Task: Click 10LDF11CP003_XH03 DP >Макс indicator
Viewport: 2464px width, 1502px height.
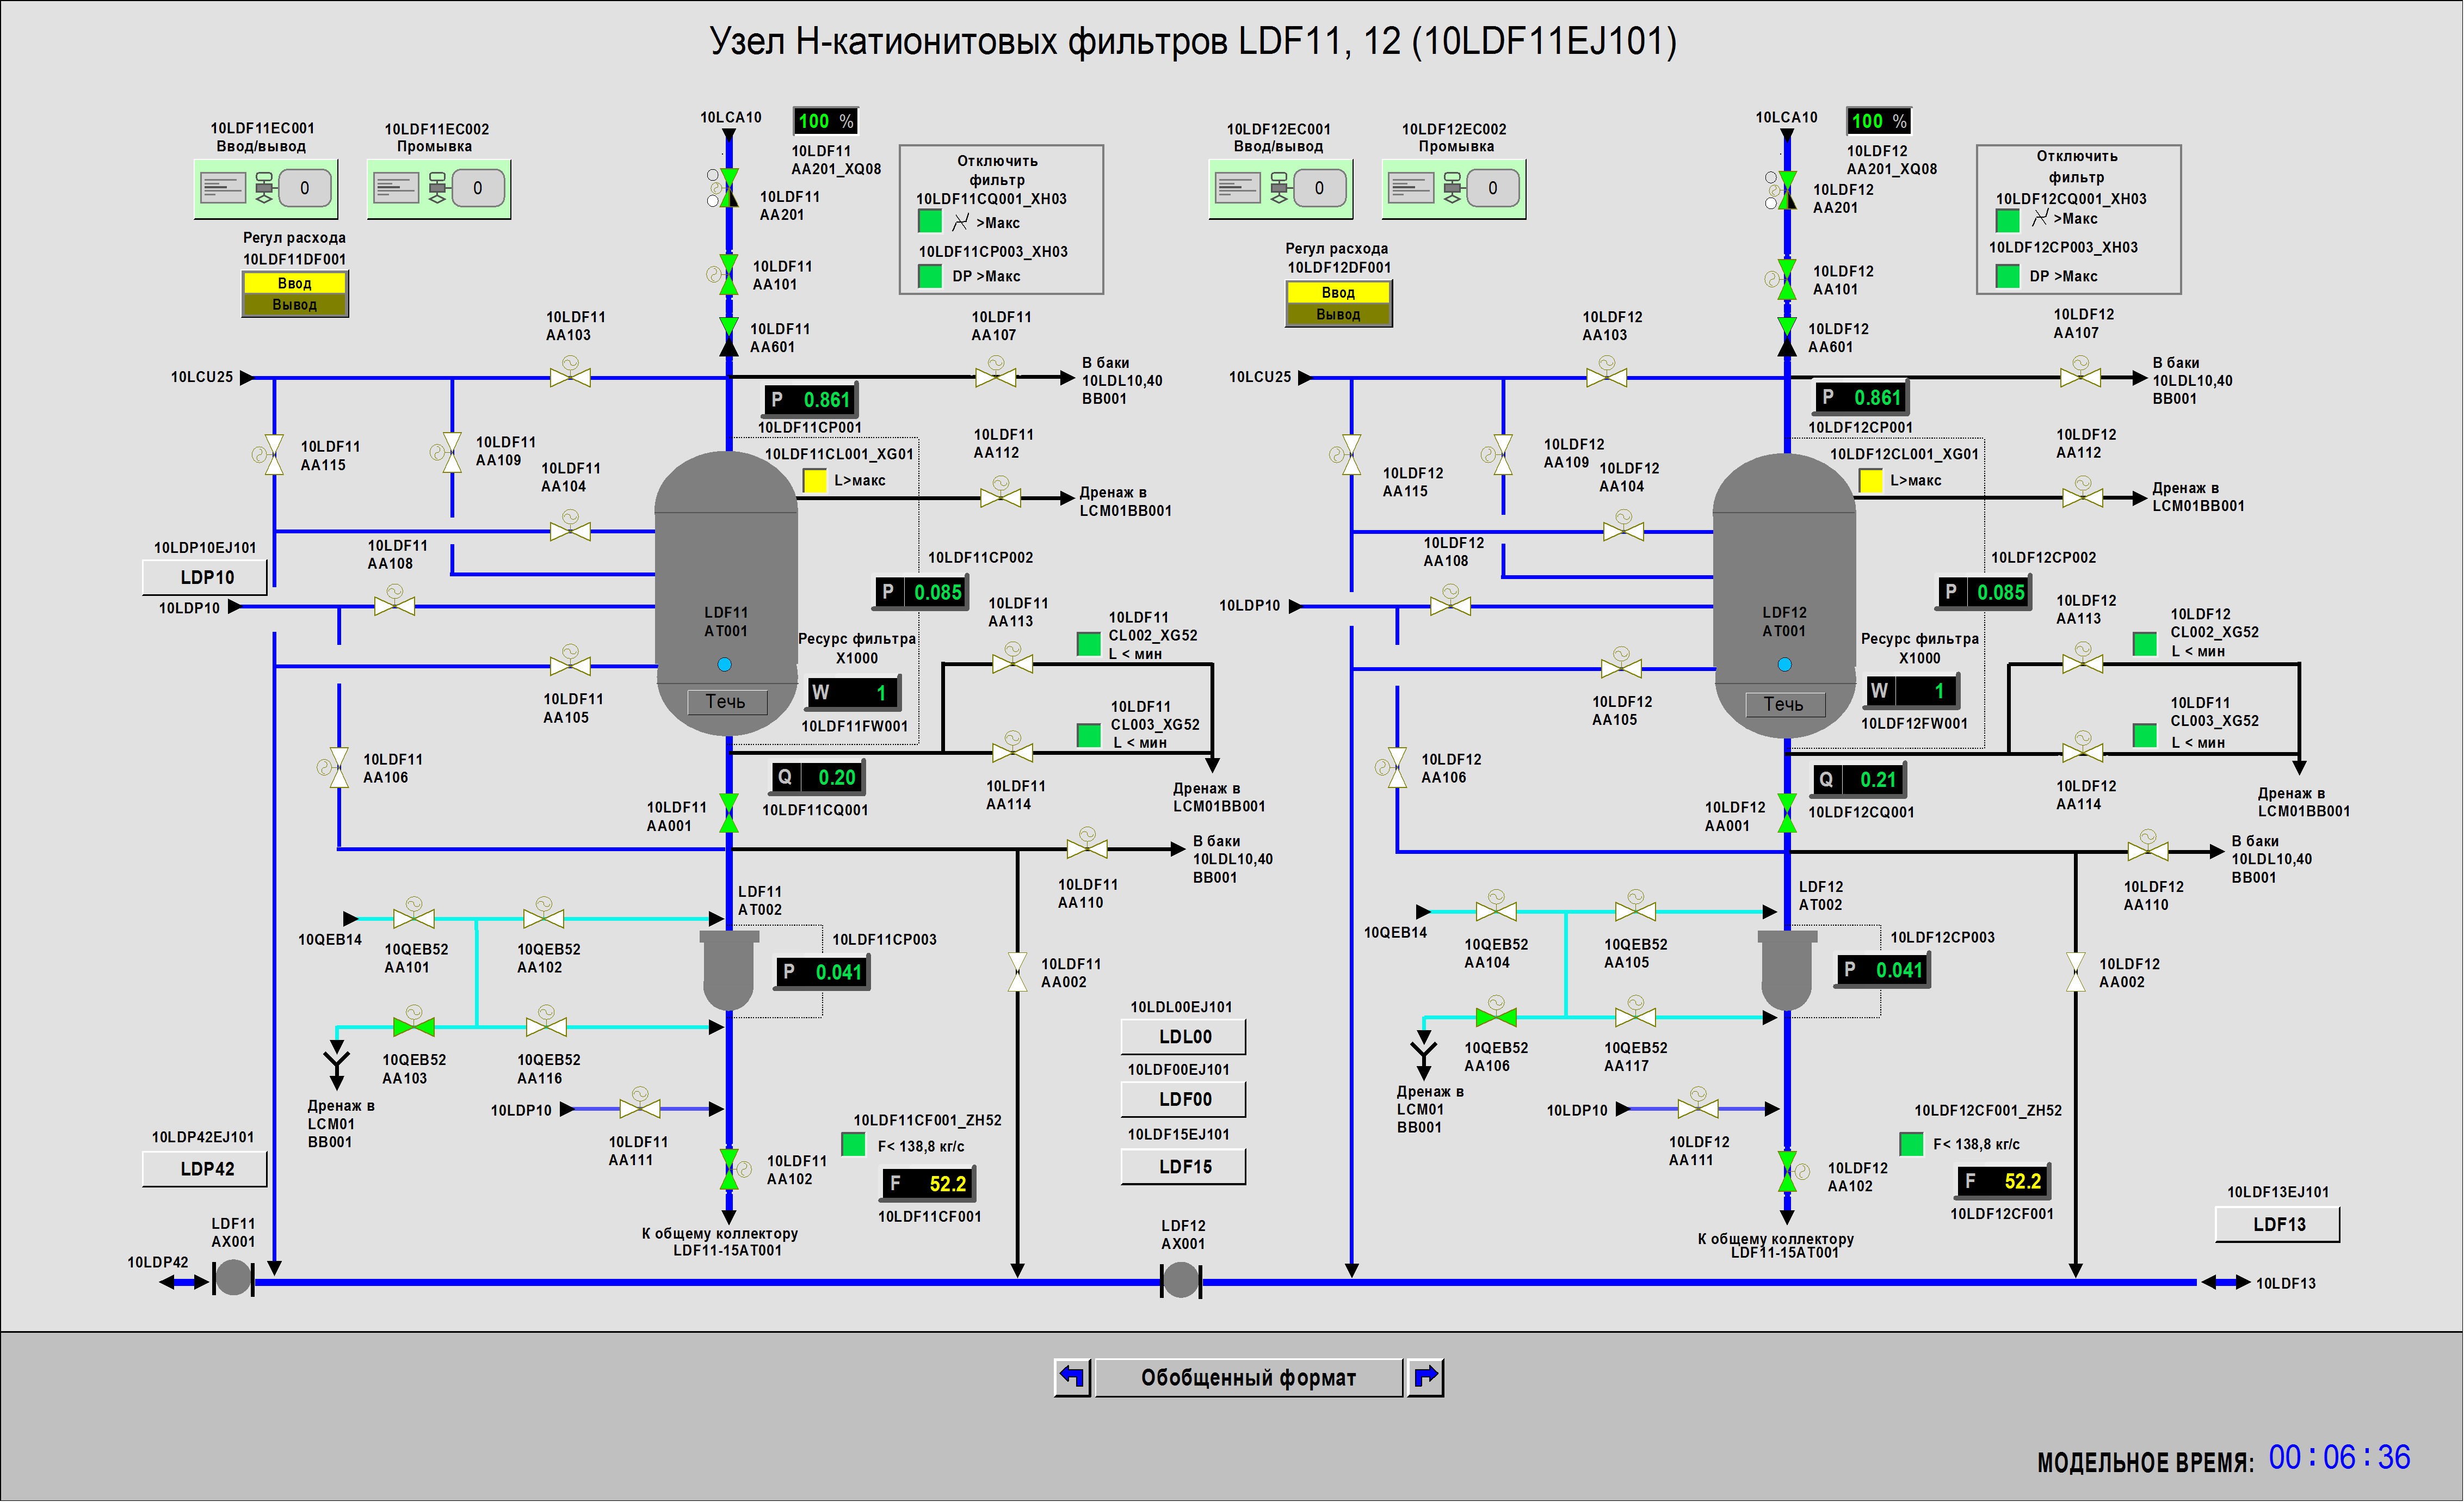Action: tap(929, 275)
